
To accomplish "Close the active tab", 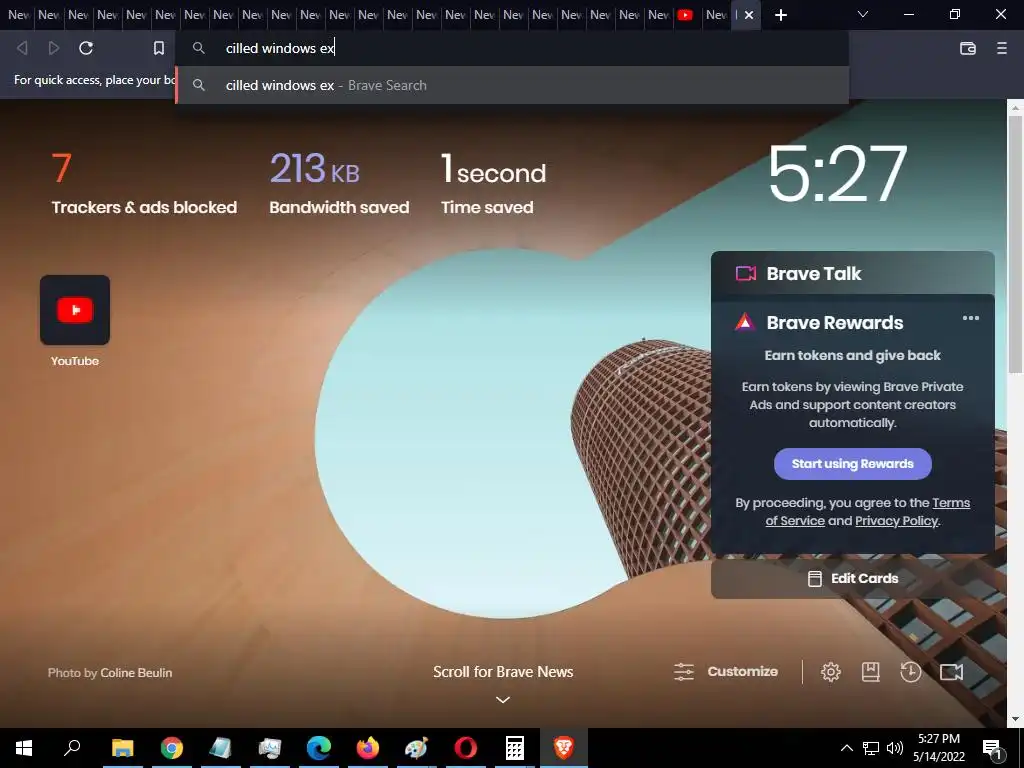I will point(749,14).
